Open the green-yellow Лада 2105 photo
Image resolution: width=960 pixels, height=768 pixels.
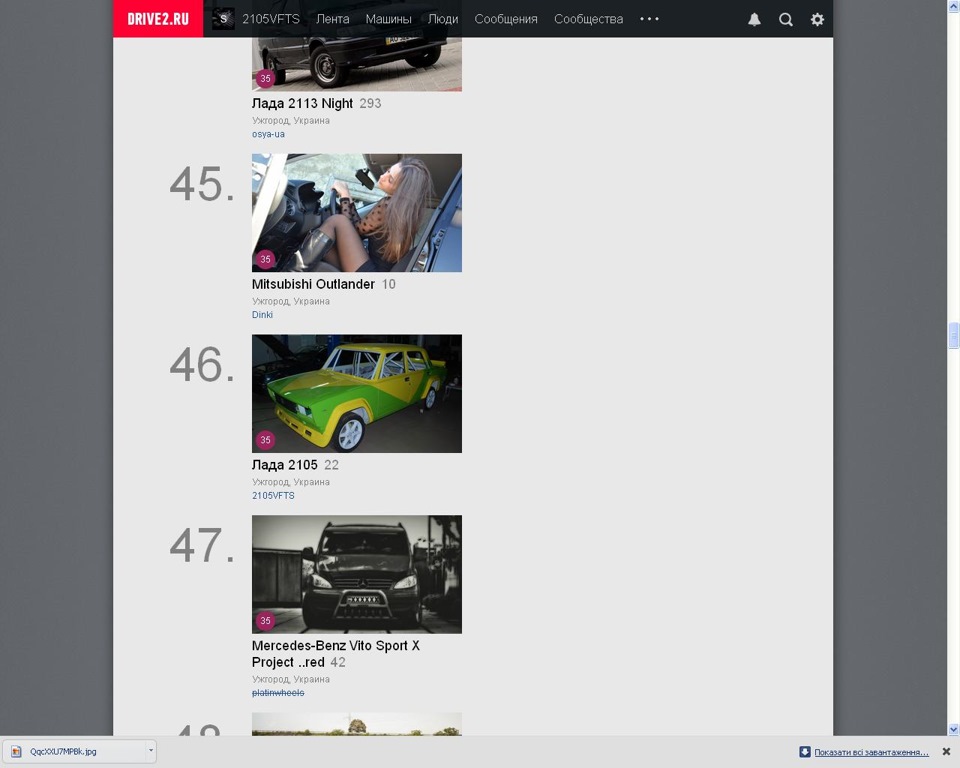coord(357,393)
